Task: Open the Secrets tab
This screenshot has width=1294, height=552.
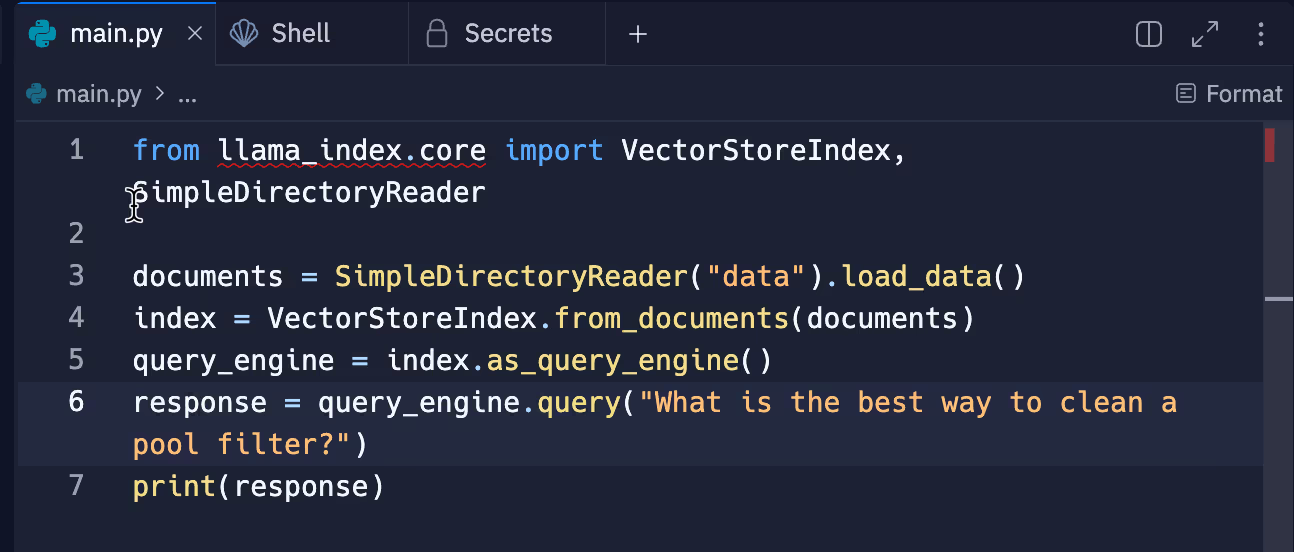Action: (x=507, y=34)
